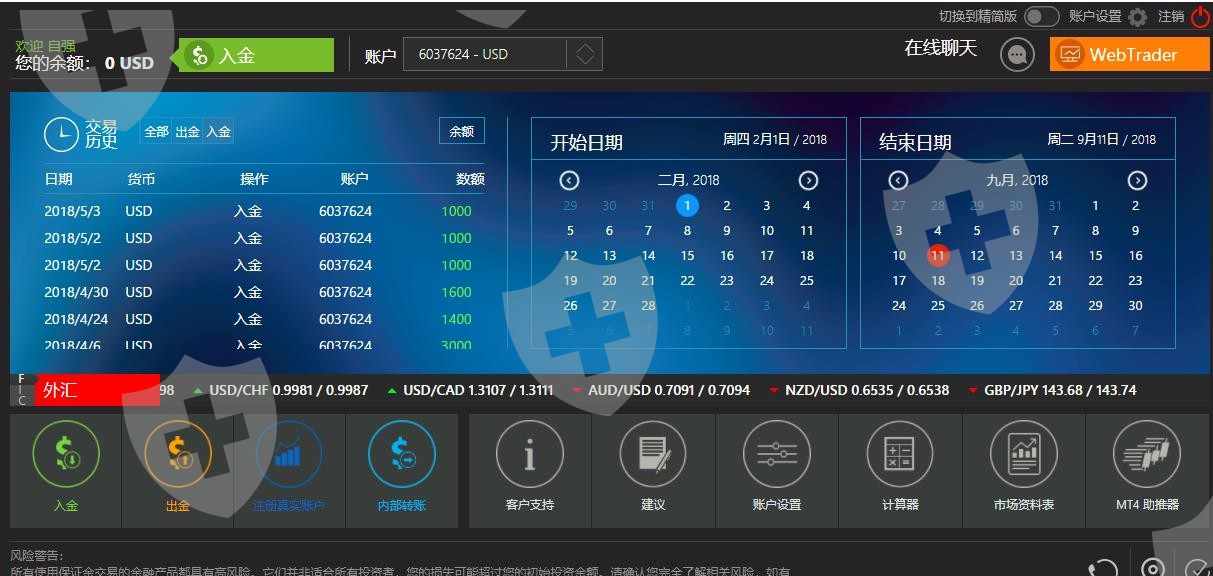Click the 二月, 2018 month title
Image resolution: width=1213 pixels, height=576 pixels.
coord(688,181)
